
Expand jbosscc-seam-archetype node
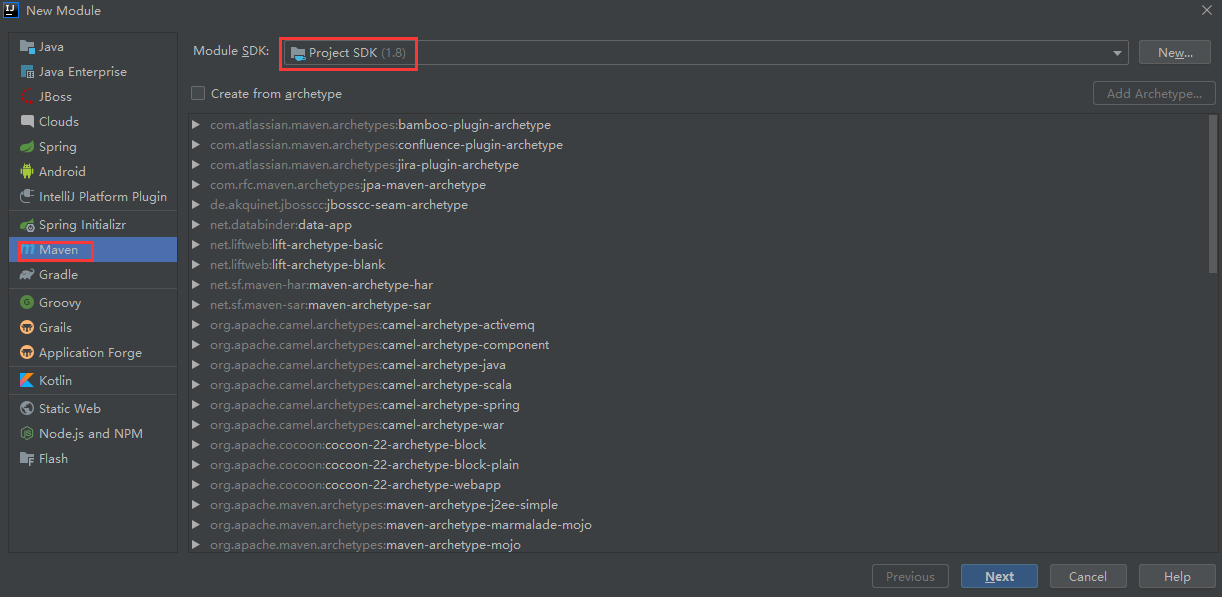[x=196, y=205]
